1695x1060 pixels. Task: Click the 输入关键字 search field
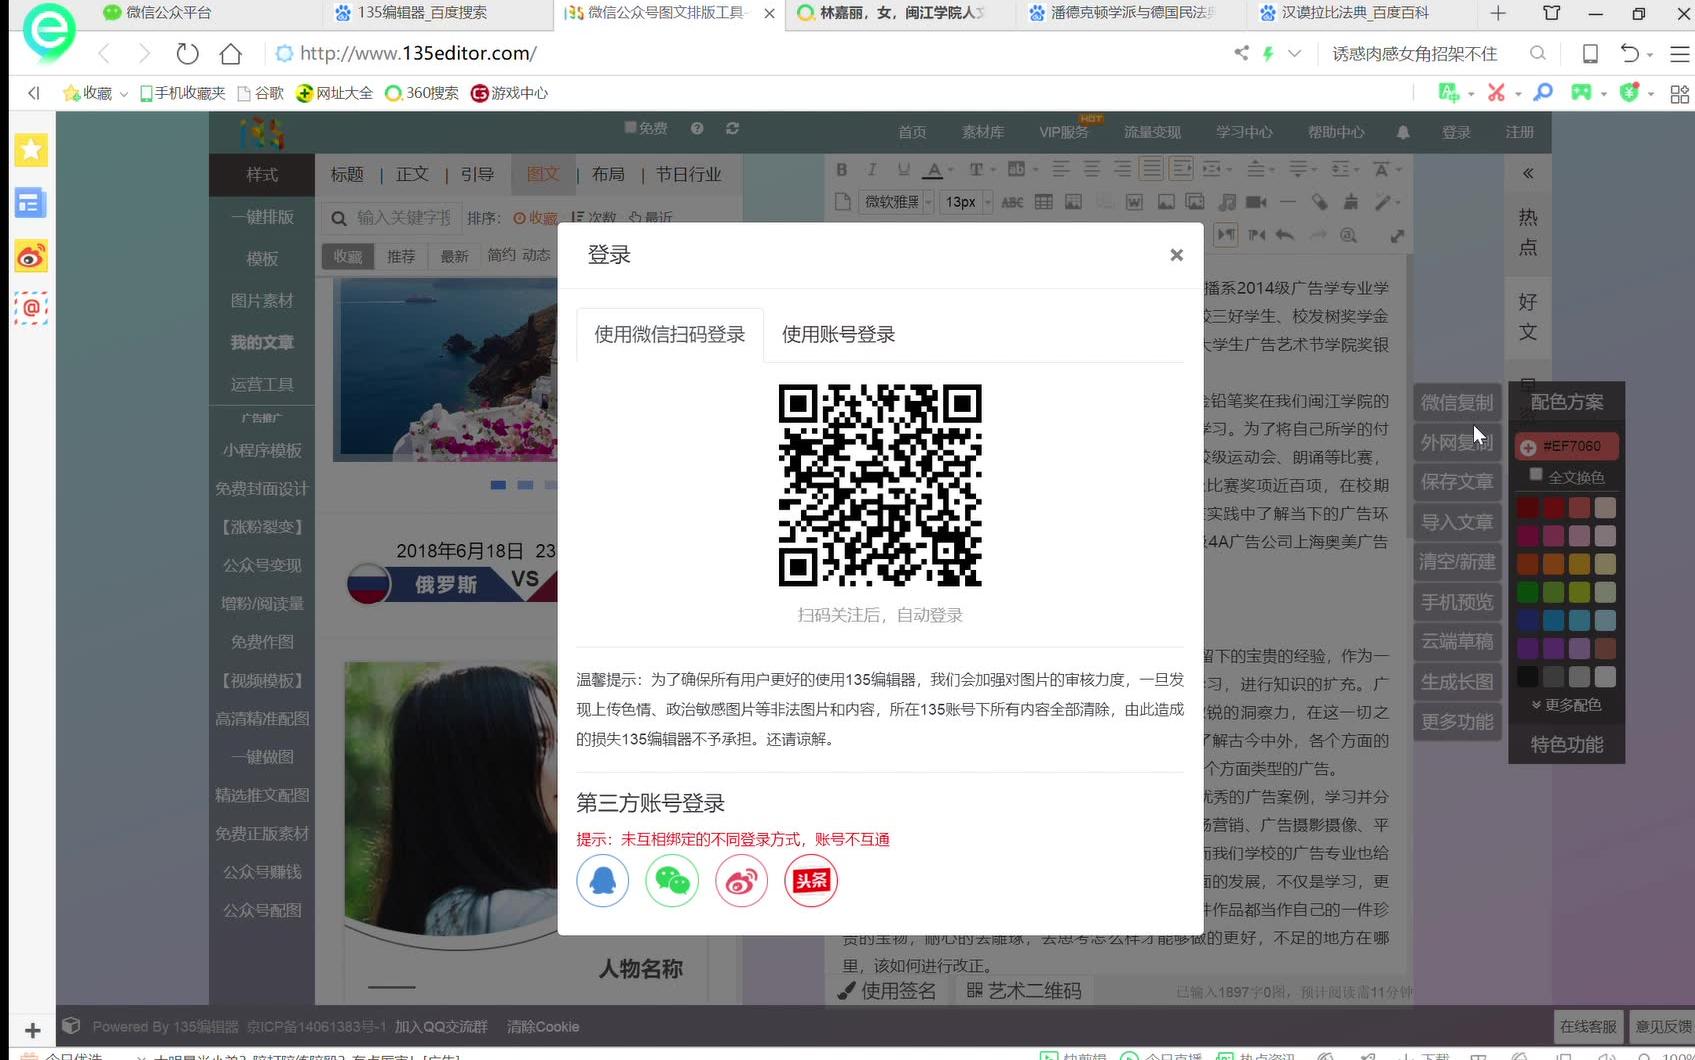(x=400, y=217)
